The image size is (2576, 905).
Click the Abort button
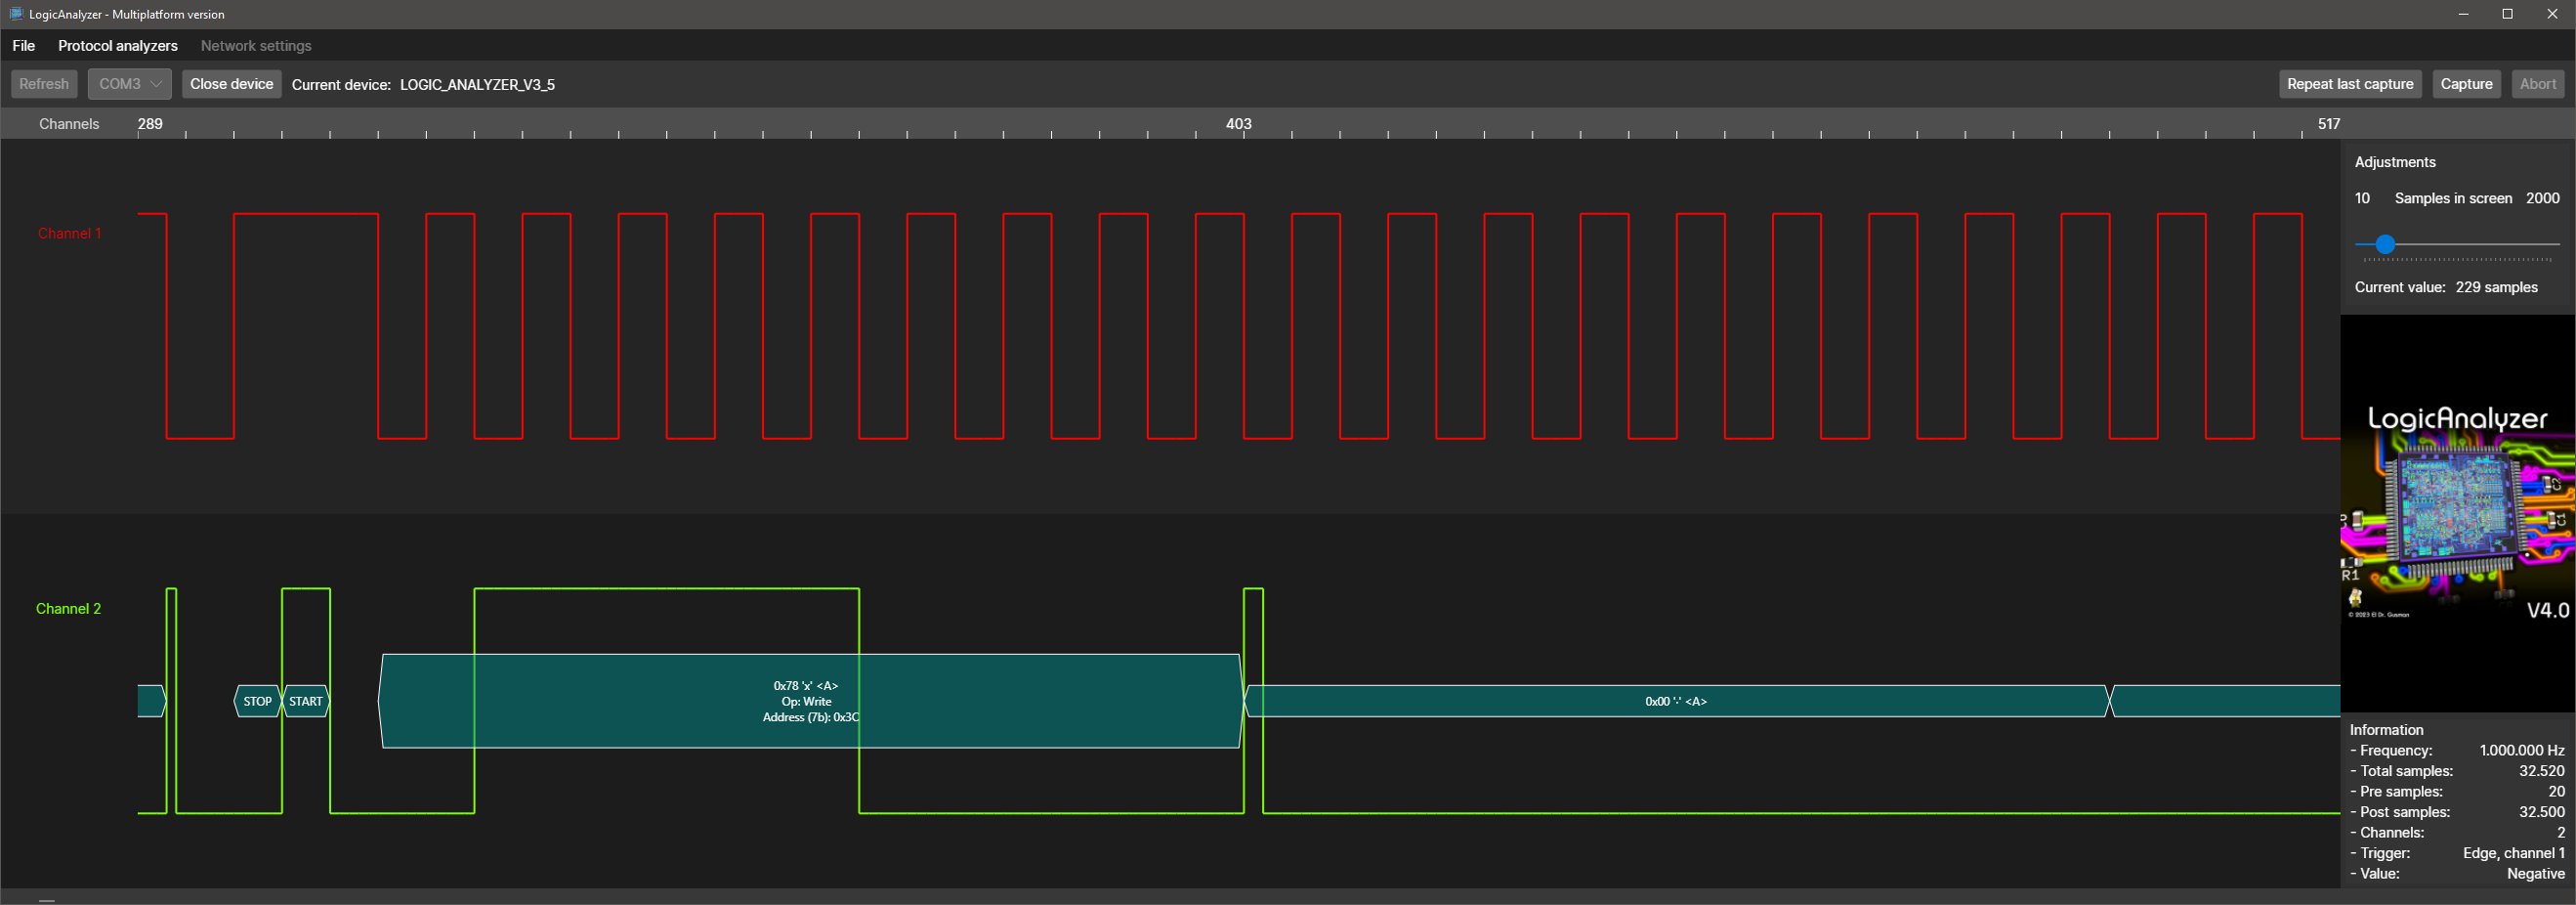[2537, 84]
